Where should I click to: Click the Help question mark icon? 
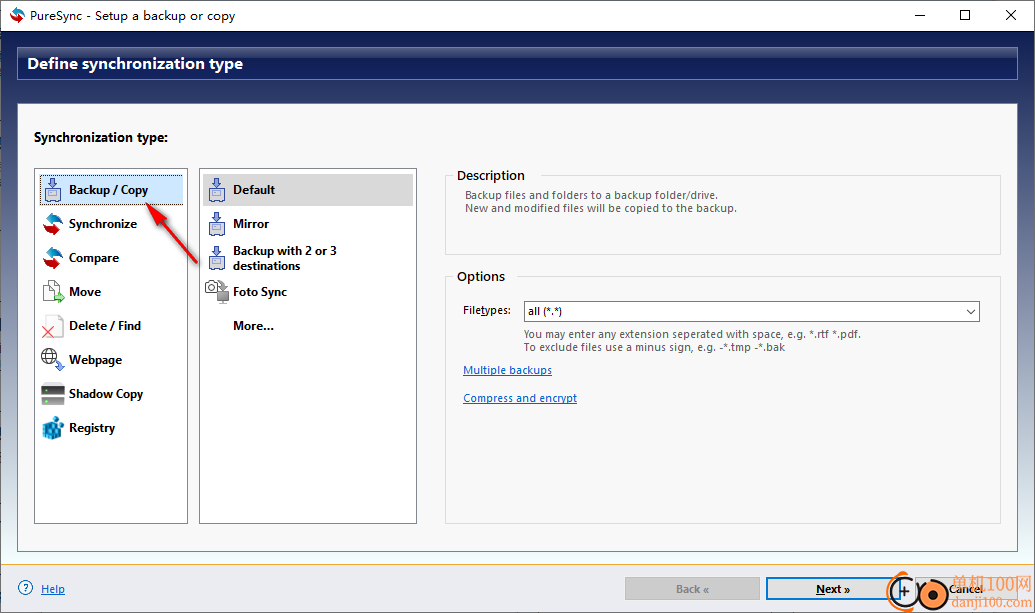click(25, 588)
